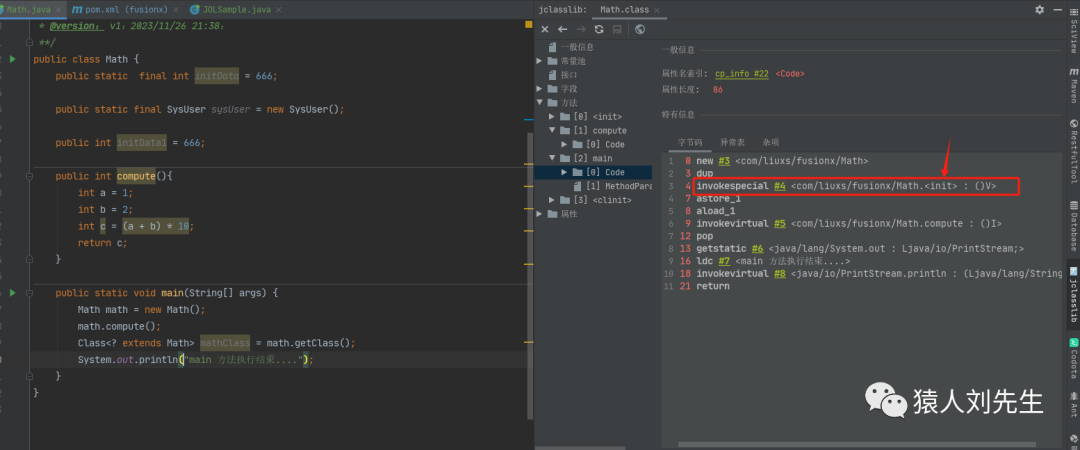Follow link #6 in getstatic line
1080x450 pixels.
pyautogui.click(x=757, y=249)
